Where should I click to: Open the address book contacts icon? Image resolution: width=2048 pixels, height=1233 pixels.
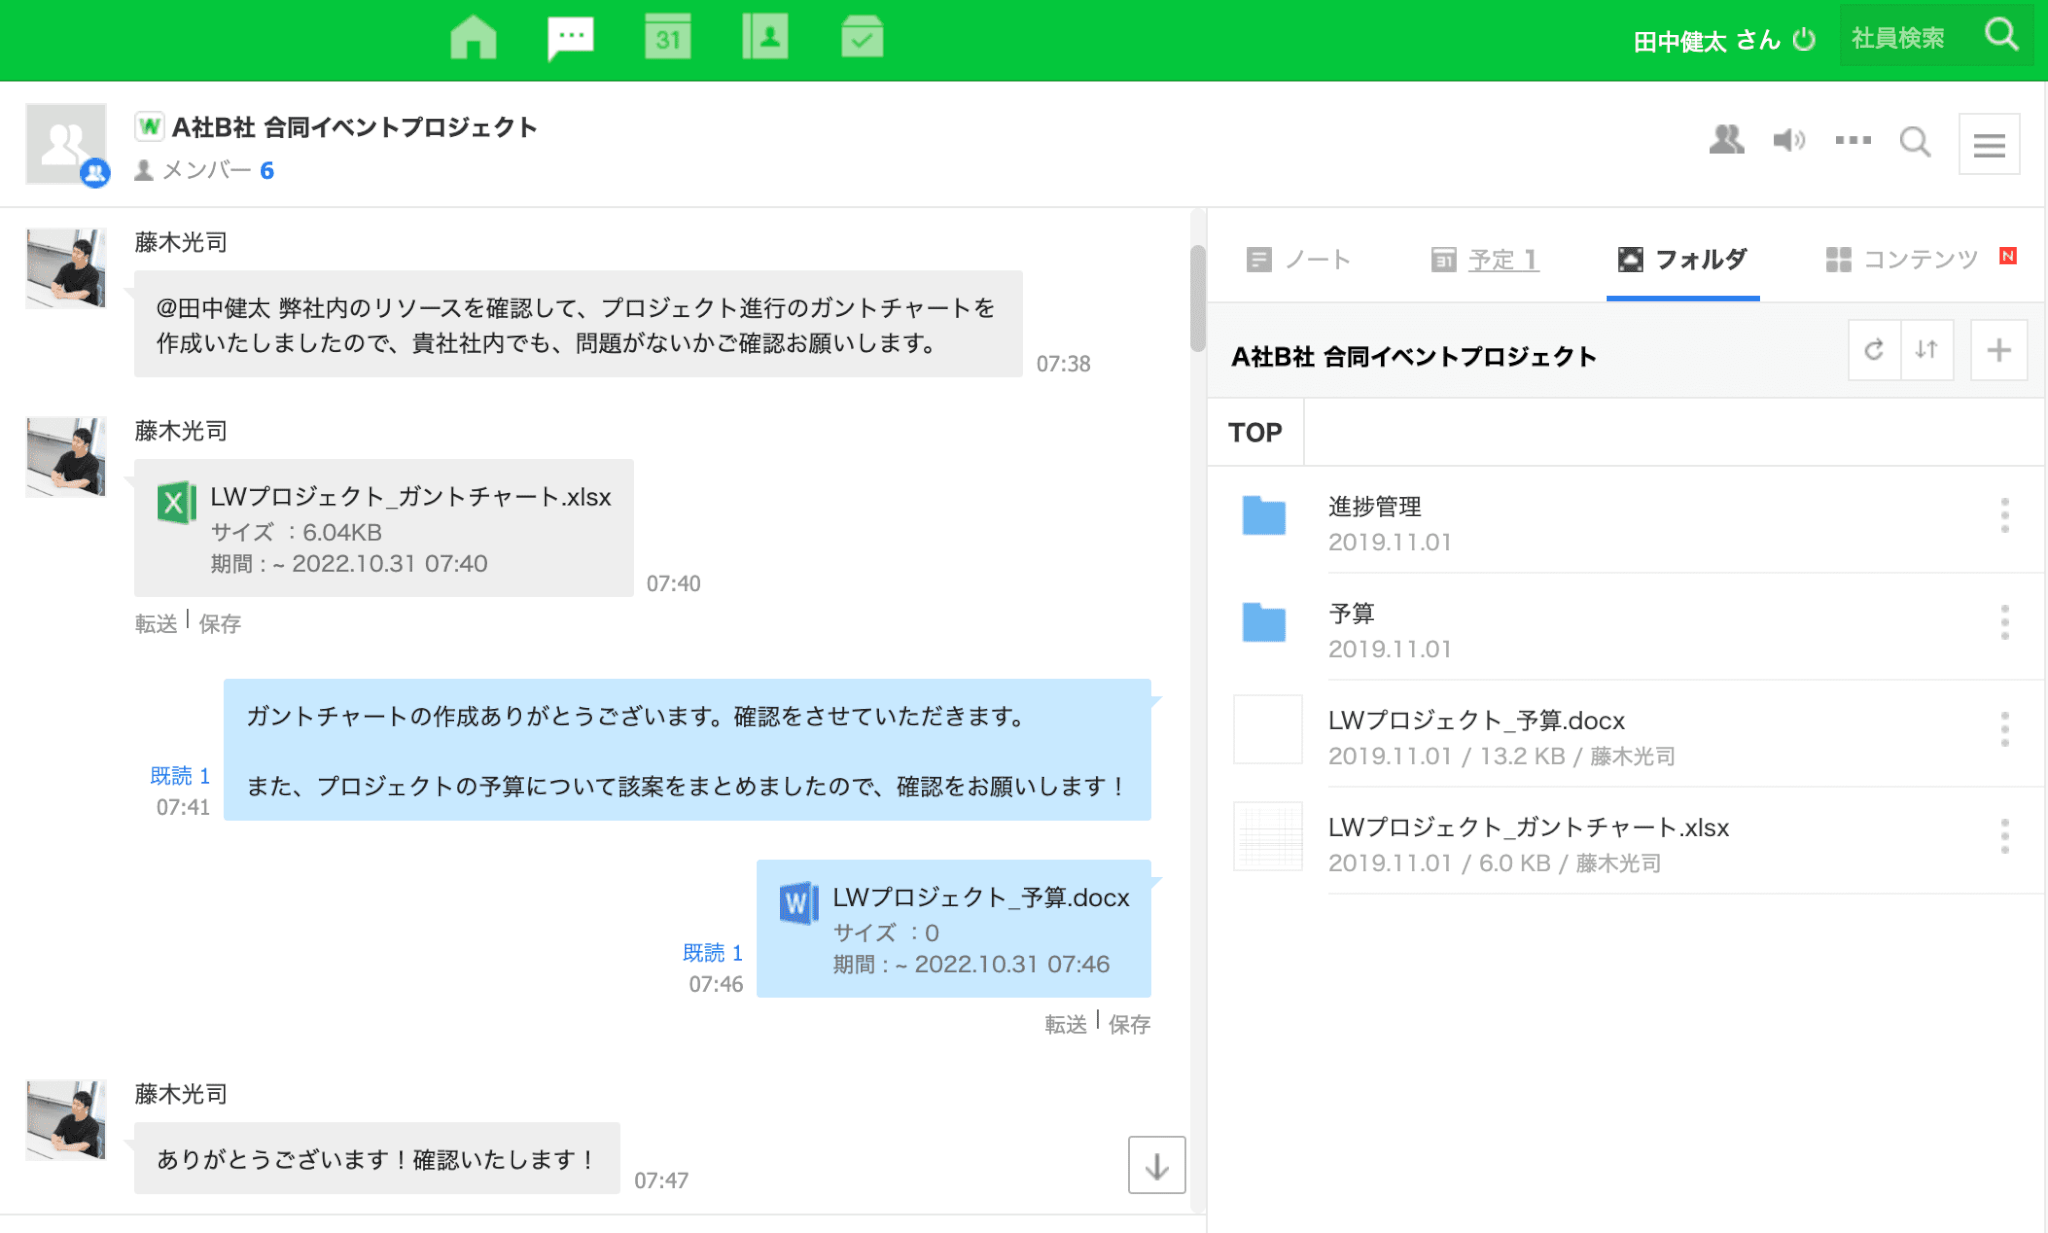[x=765, y=38]
